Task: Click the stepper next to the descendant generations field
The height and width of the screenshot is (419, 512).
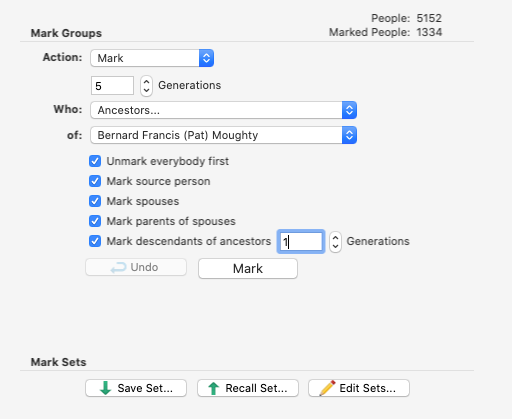Action: click(x=335, y=242)
